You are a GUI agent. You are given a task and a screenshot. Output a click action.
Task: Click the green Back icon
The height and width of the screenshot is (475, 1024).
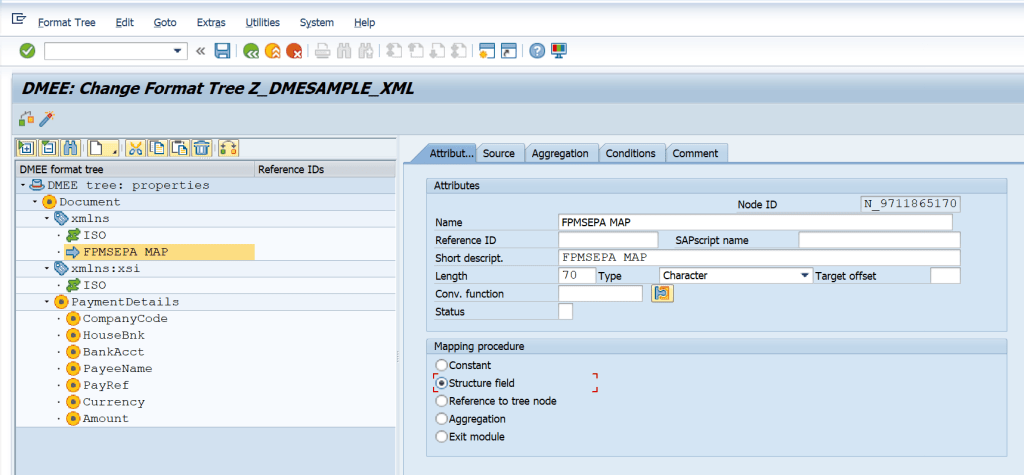251,51
